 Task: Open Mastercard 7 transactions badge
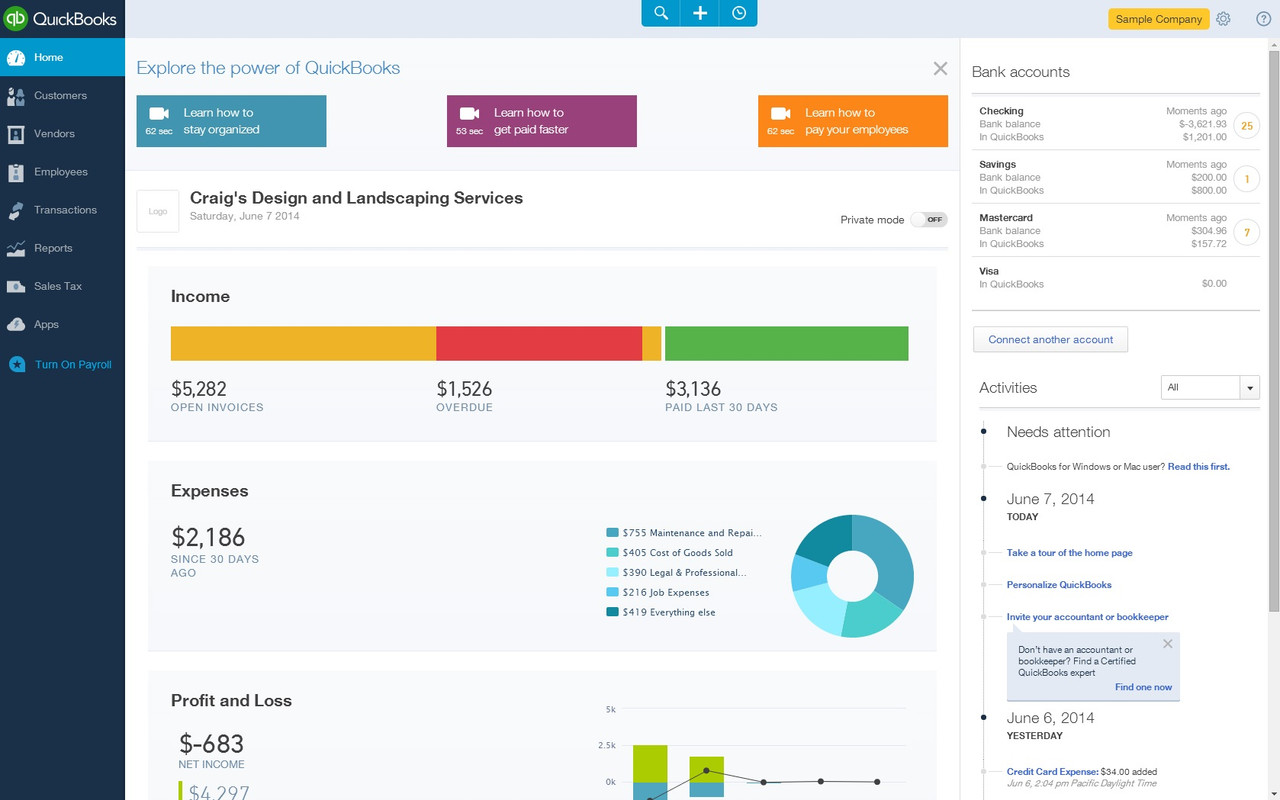[1246, 232]
